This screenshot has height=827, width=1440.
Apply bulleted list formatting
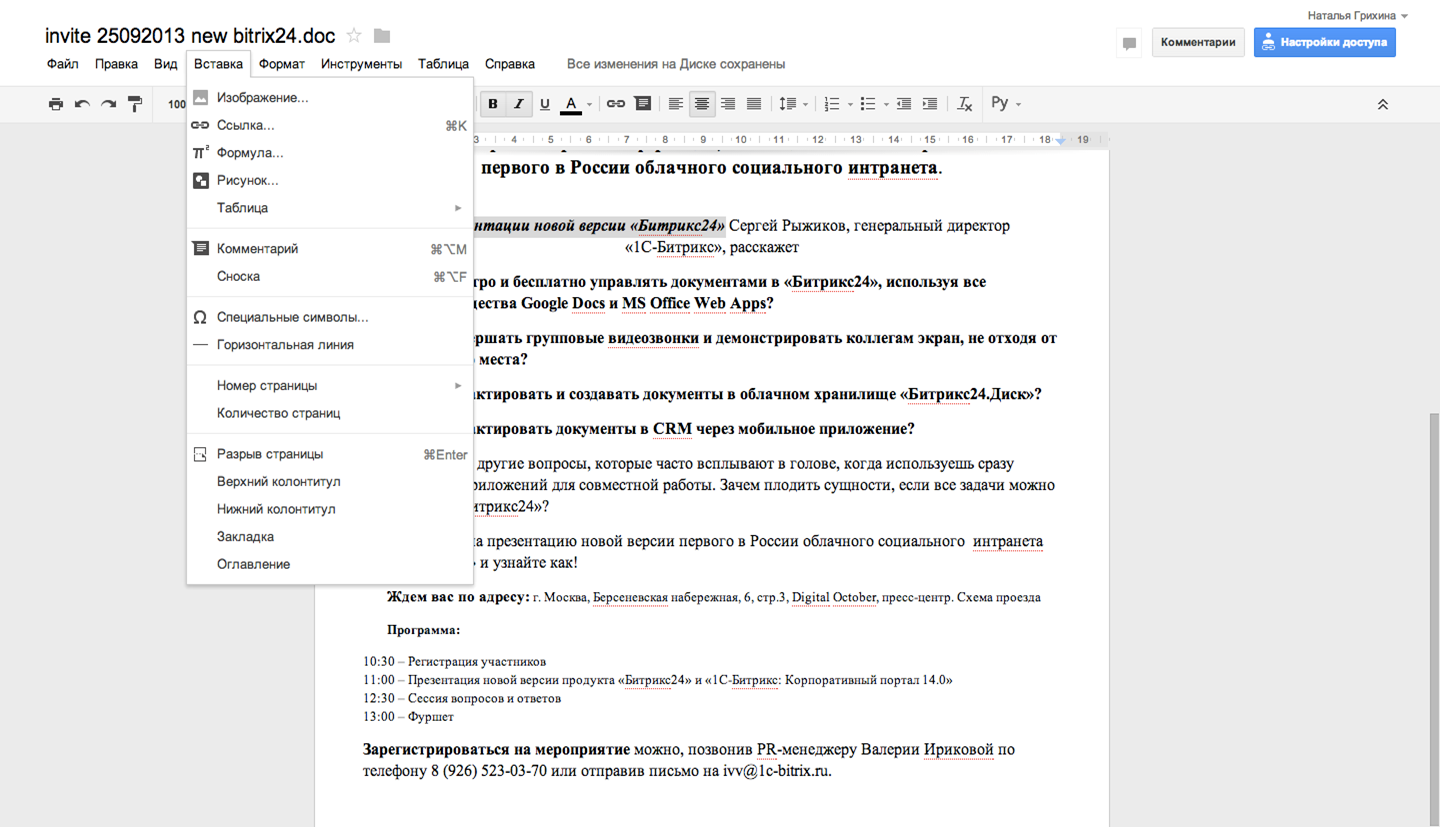[x=868, y=104]
